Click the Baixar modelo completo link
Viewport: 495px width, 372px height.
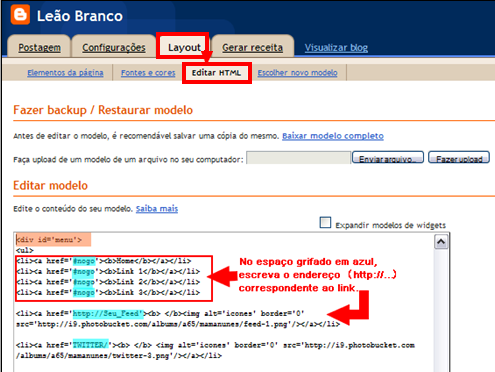click(333, 136)
